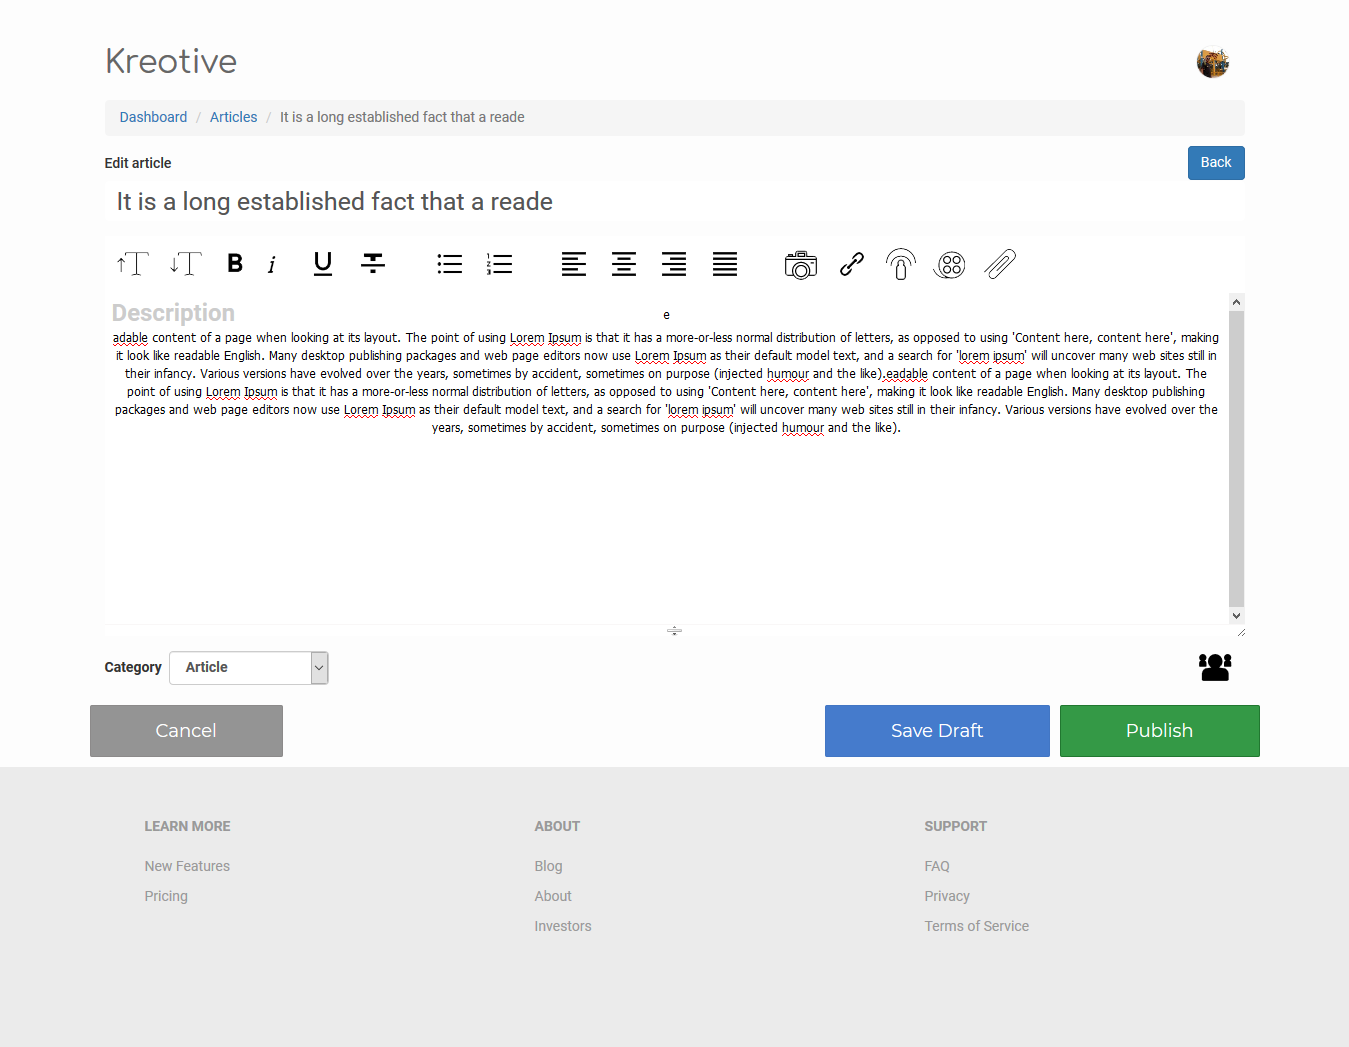
Task: Apply strikethrough to text
Action: (373, 264)
